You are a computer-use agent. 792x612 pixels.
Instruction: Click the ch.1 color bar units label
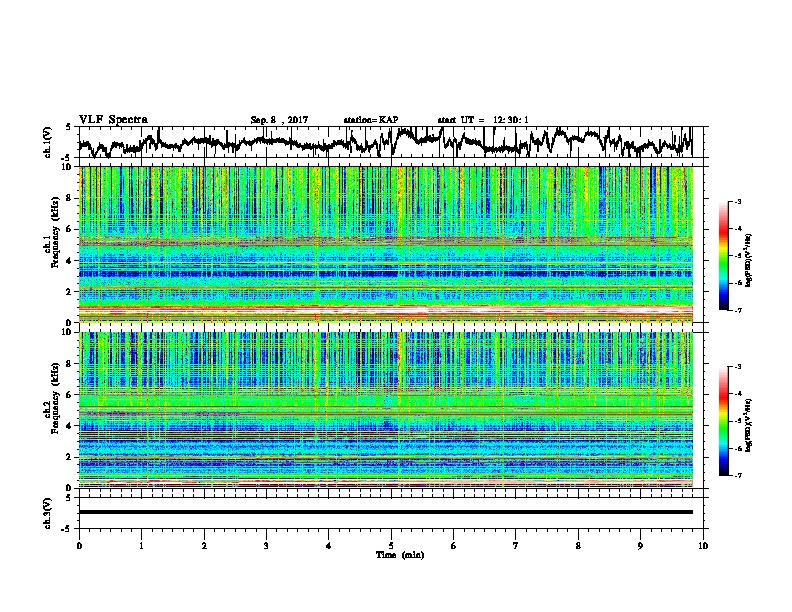749,260
